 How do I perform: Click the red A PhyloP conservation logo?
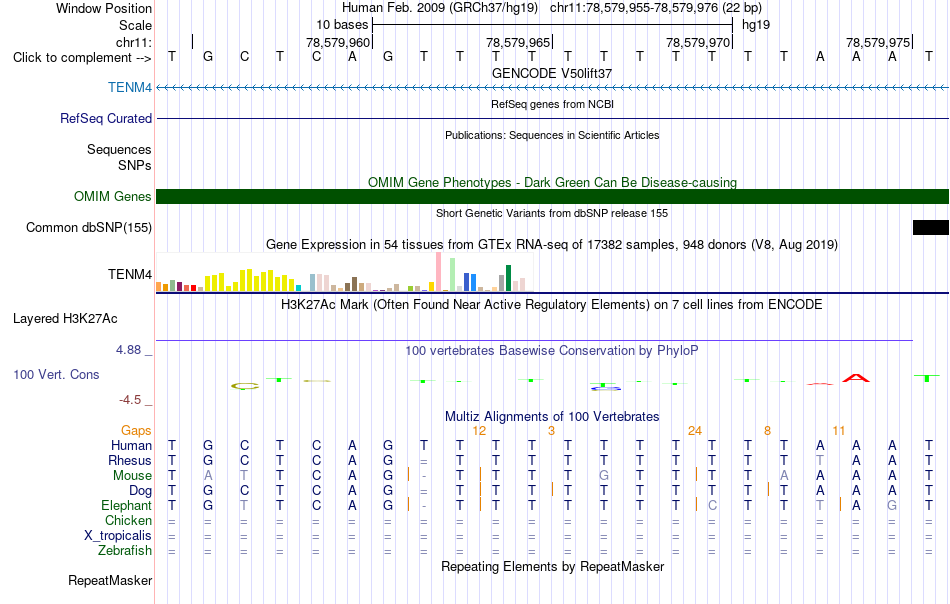pos(855,378)
